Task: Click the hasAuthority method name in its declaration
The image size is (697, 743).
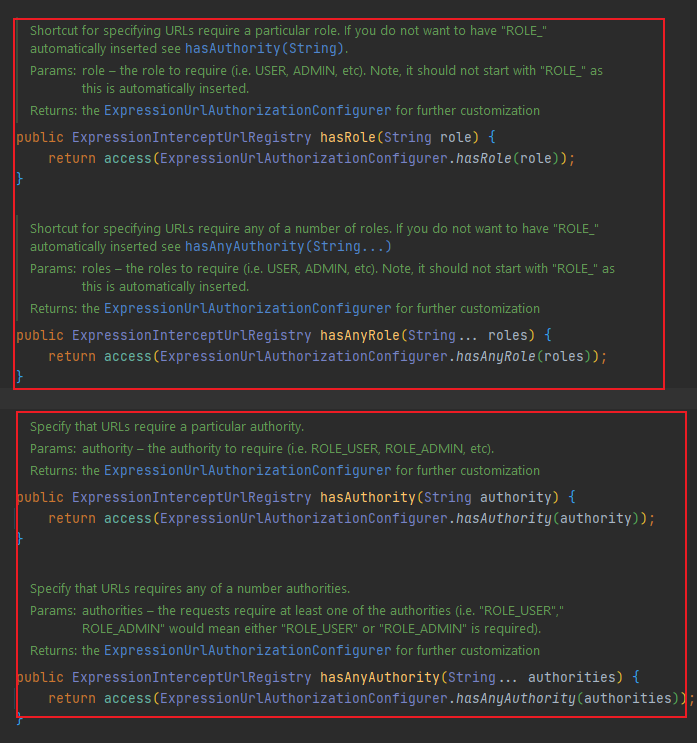Action: coord(368,498)
